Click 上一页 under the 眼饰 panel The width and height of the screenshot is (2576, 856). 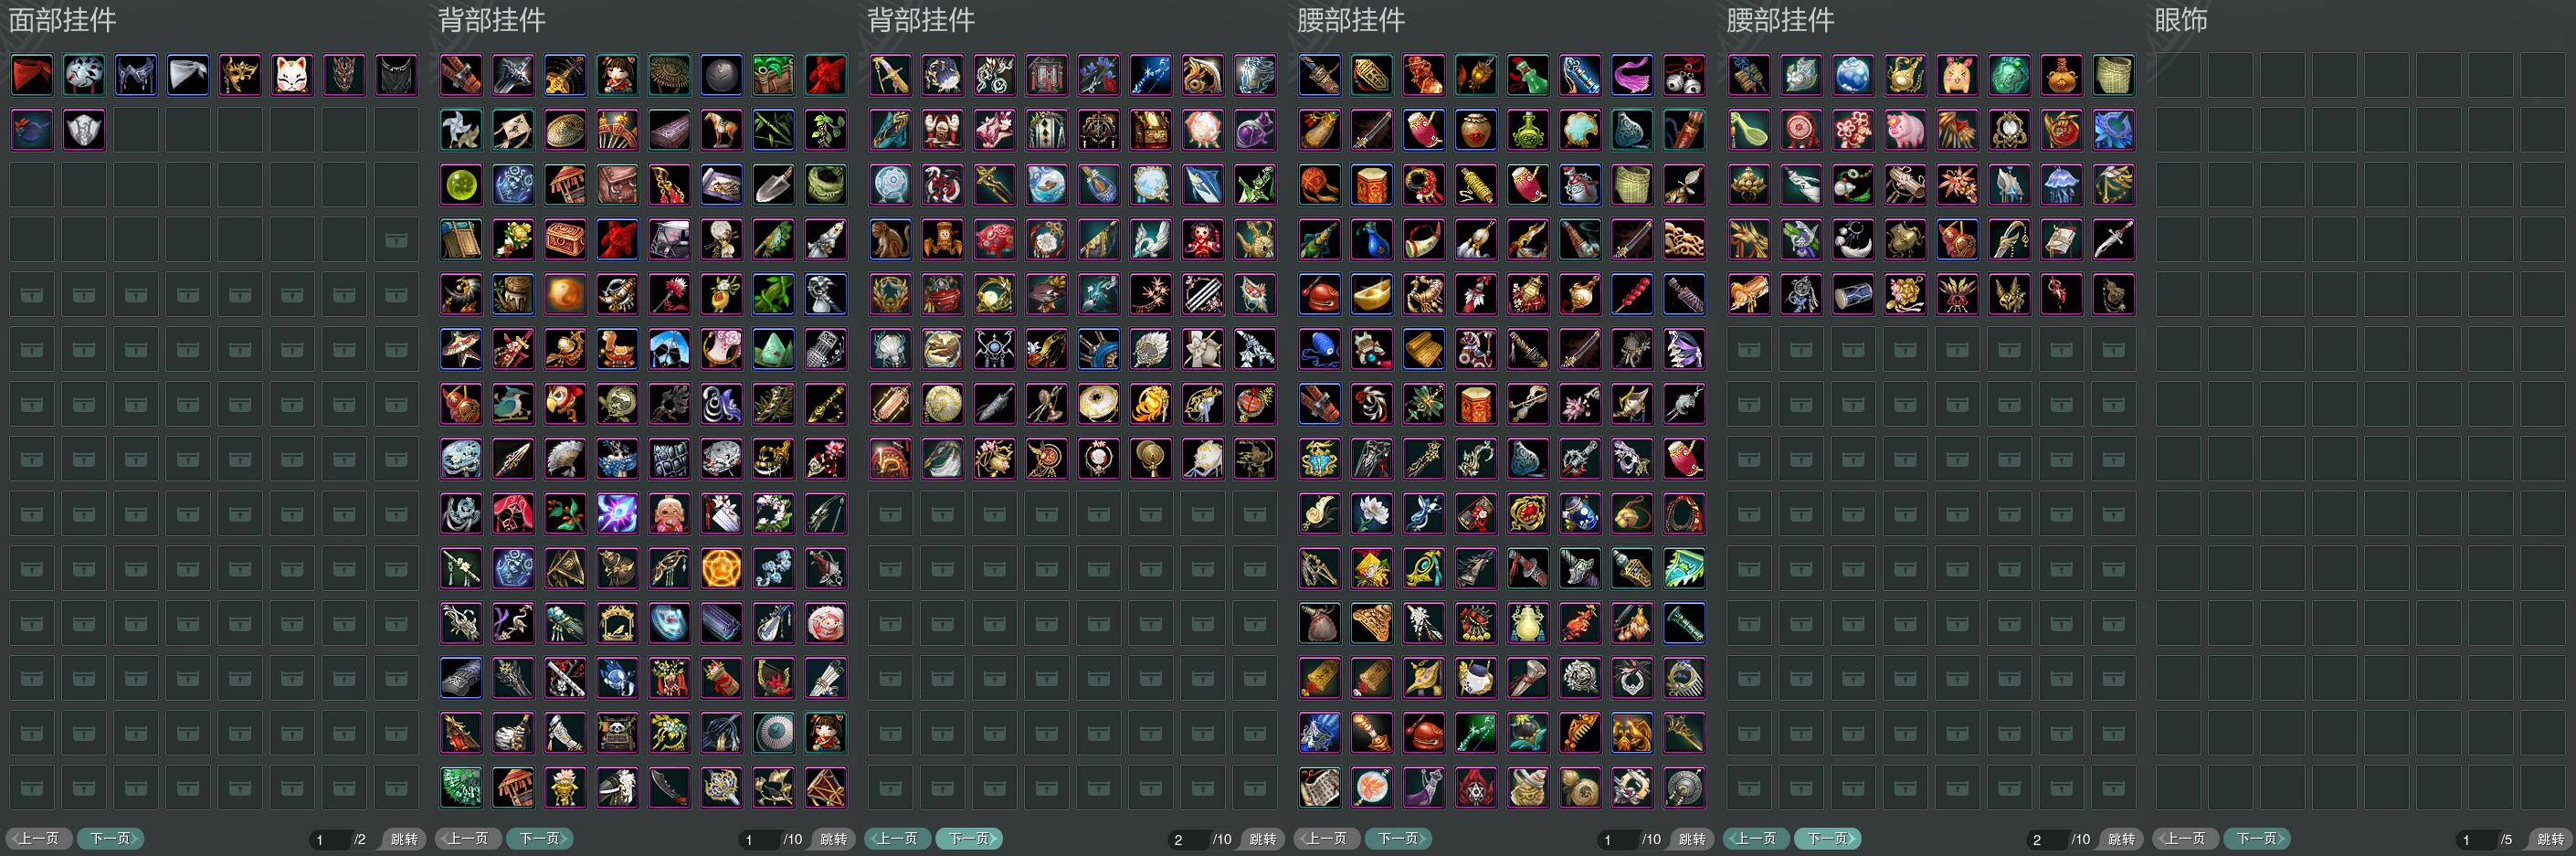2186,839
